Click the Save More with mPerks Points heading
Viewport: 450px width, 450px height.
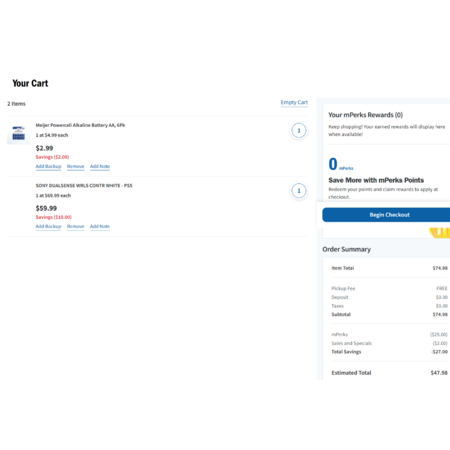[376, 180]
